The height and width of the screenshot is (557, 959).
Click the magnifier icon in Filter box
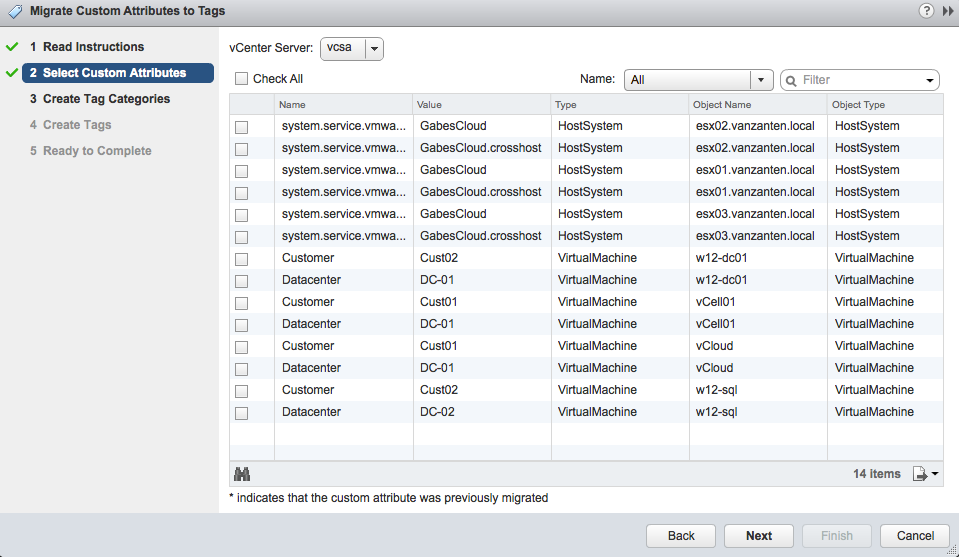[x=791, y=81]
